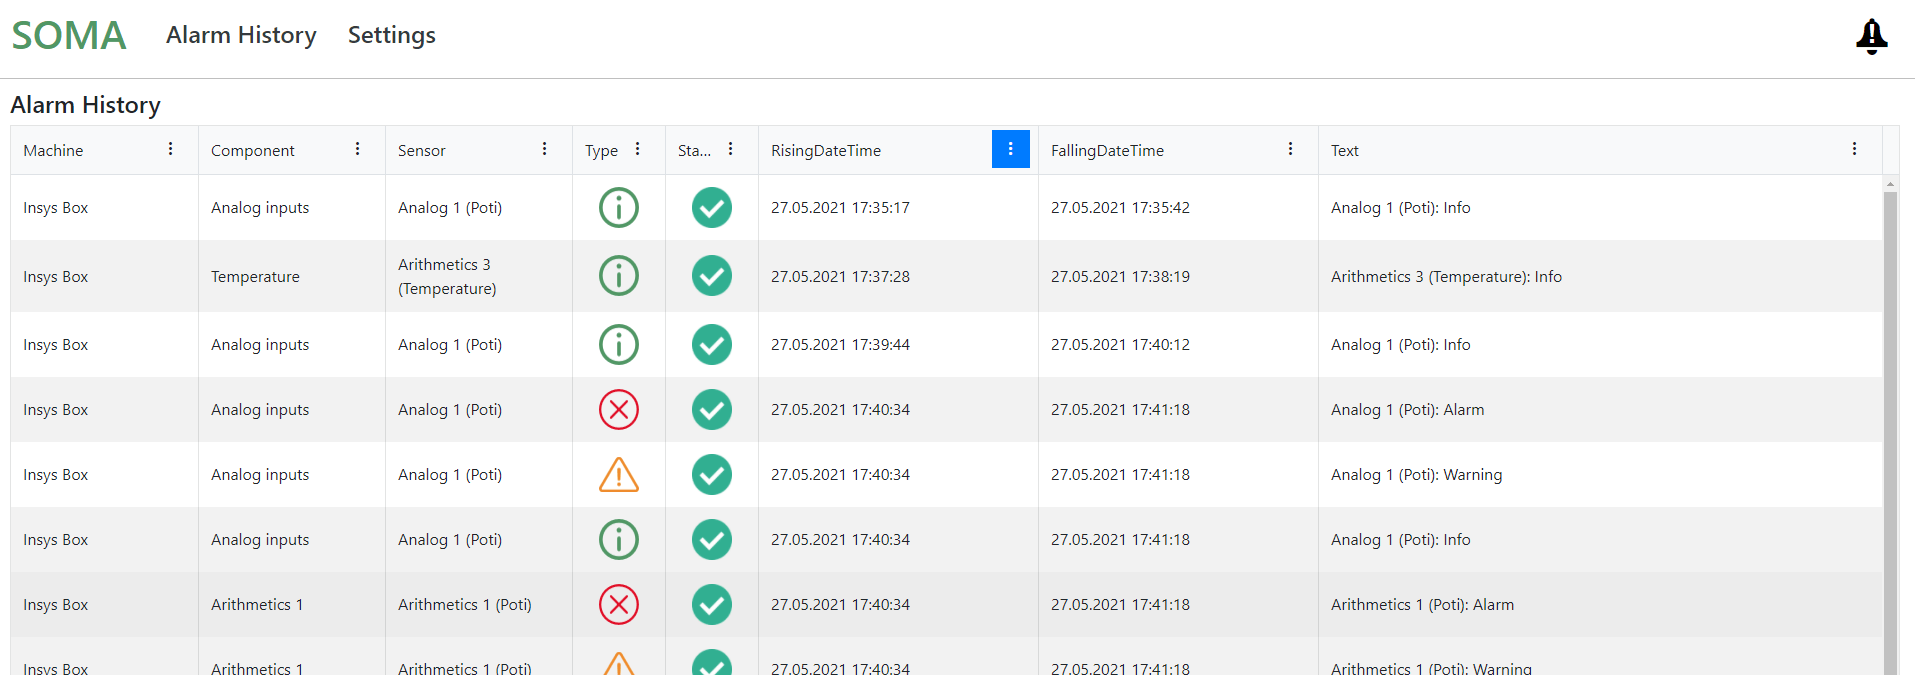Click 'Insys Box' in the Temperature row
The image size is (1915, 675).
click(x=56, y=277)
